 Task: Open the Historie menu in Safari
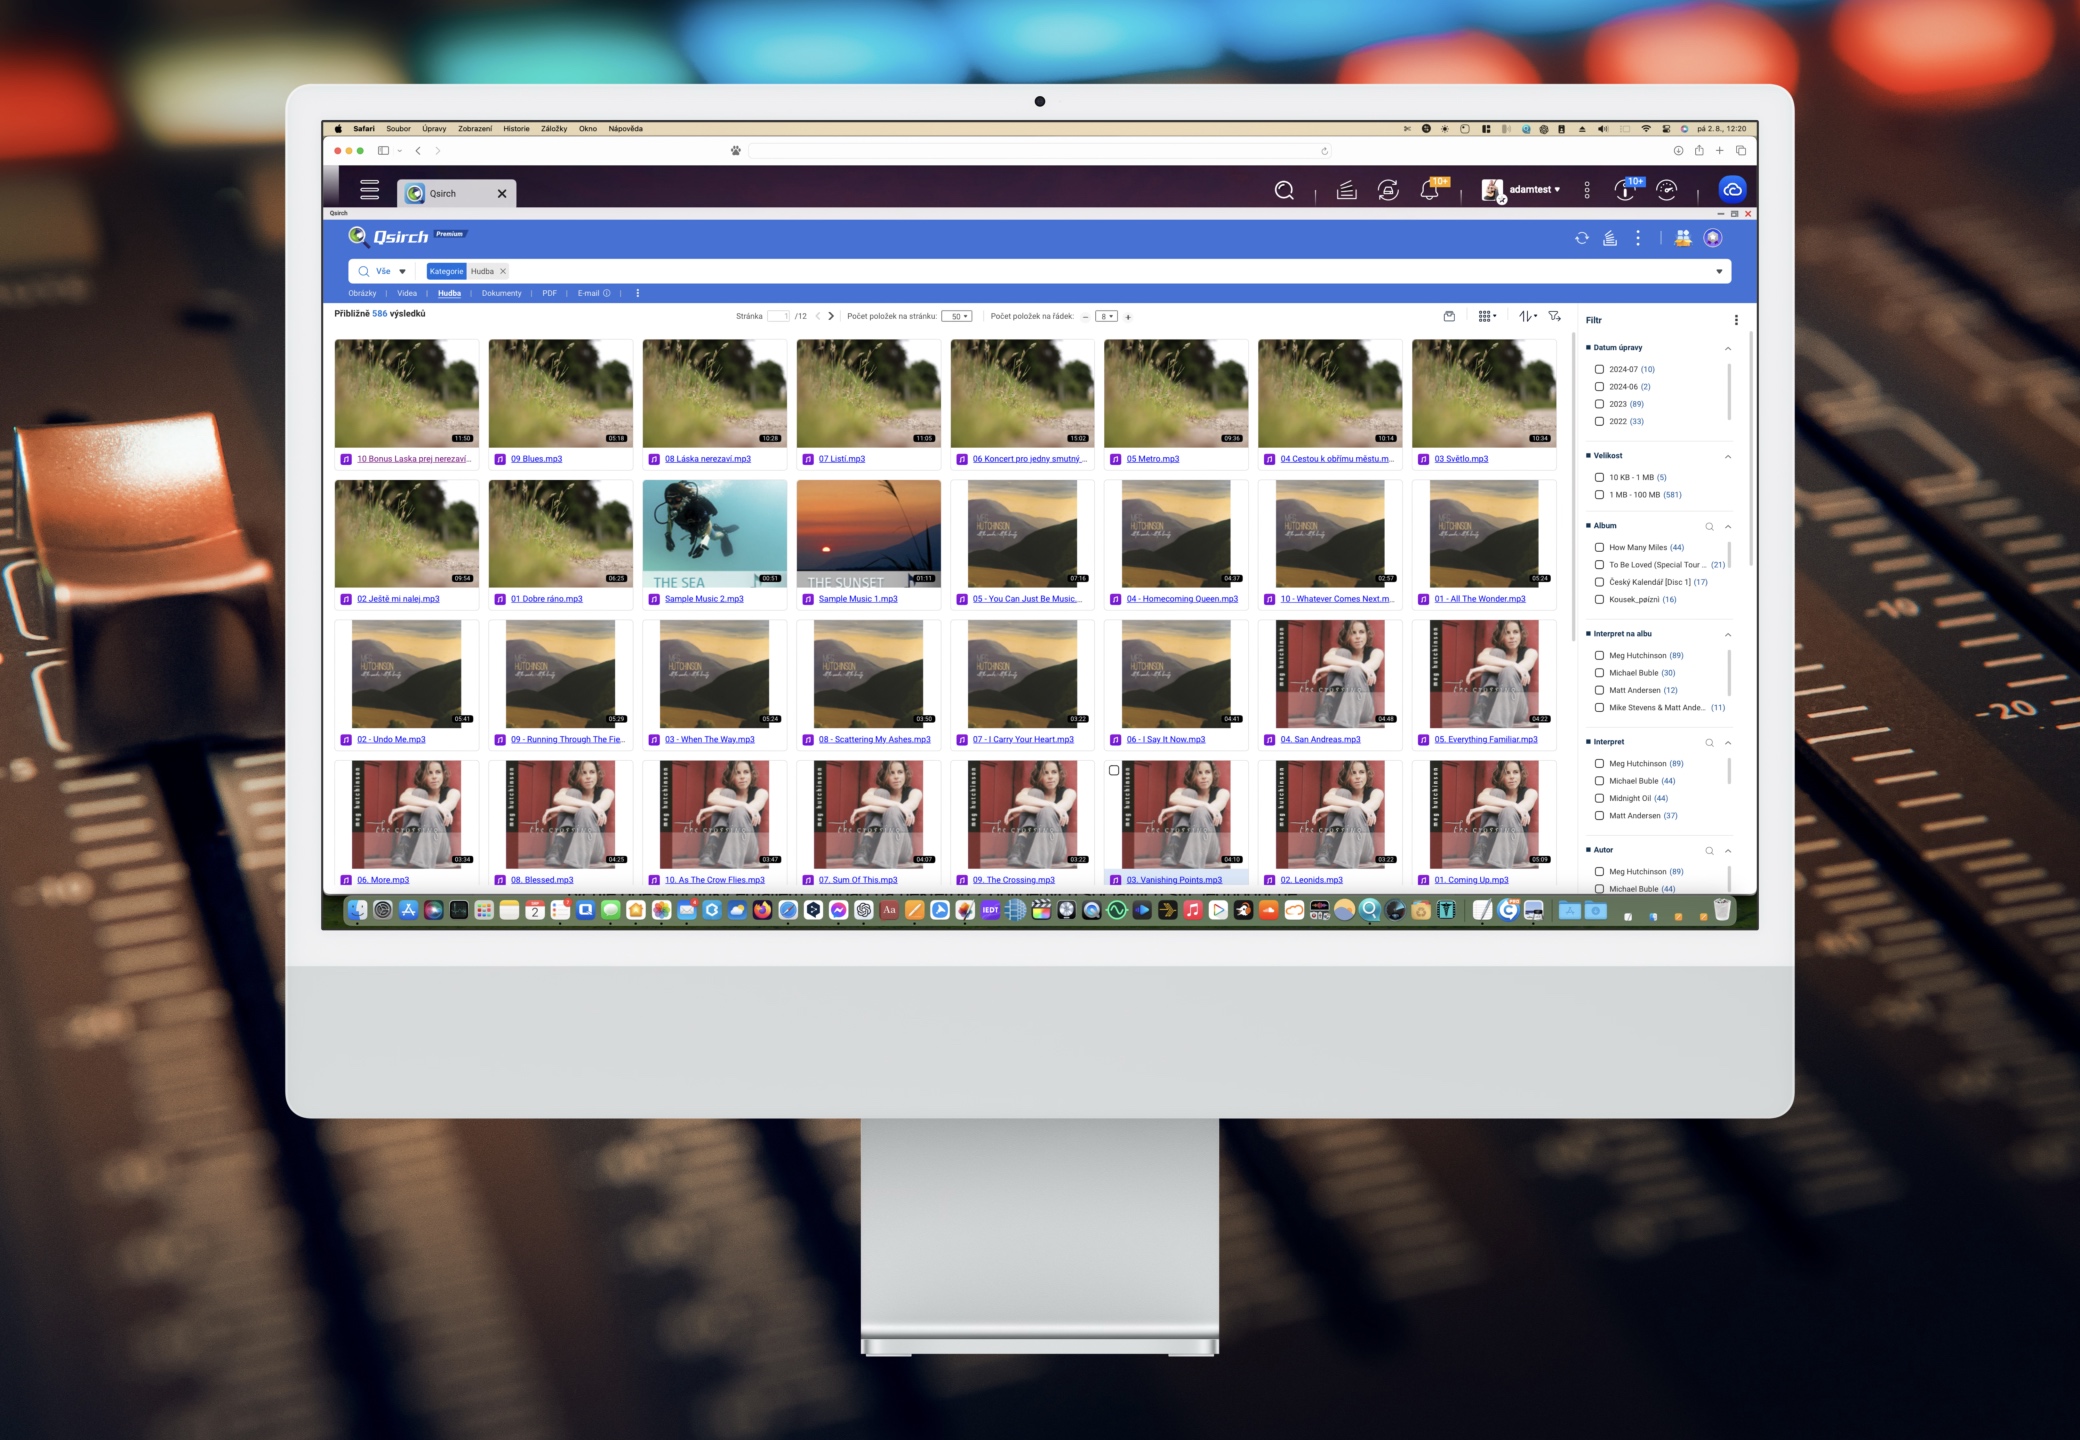click(x=516, y=129)
